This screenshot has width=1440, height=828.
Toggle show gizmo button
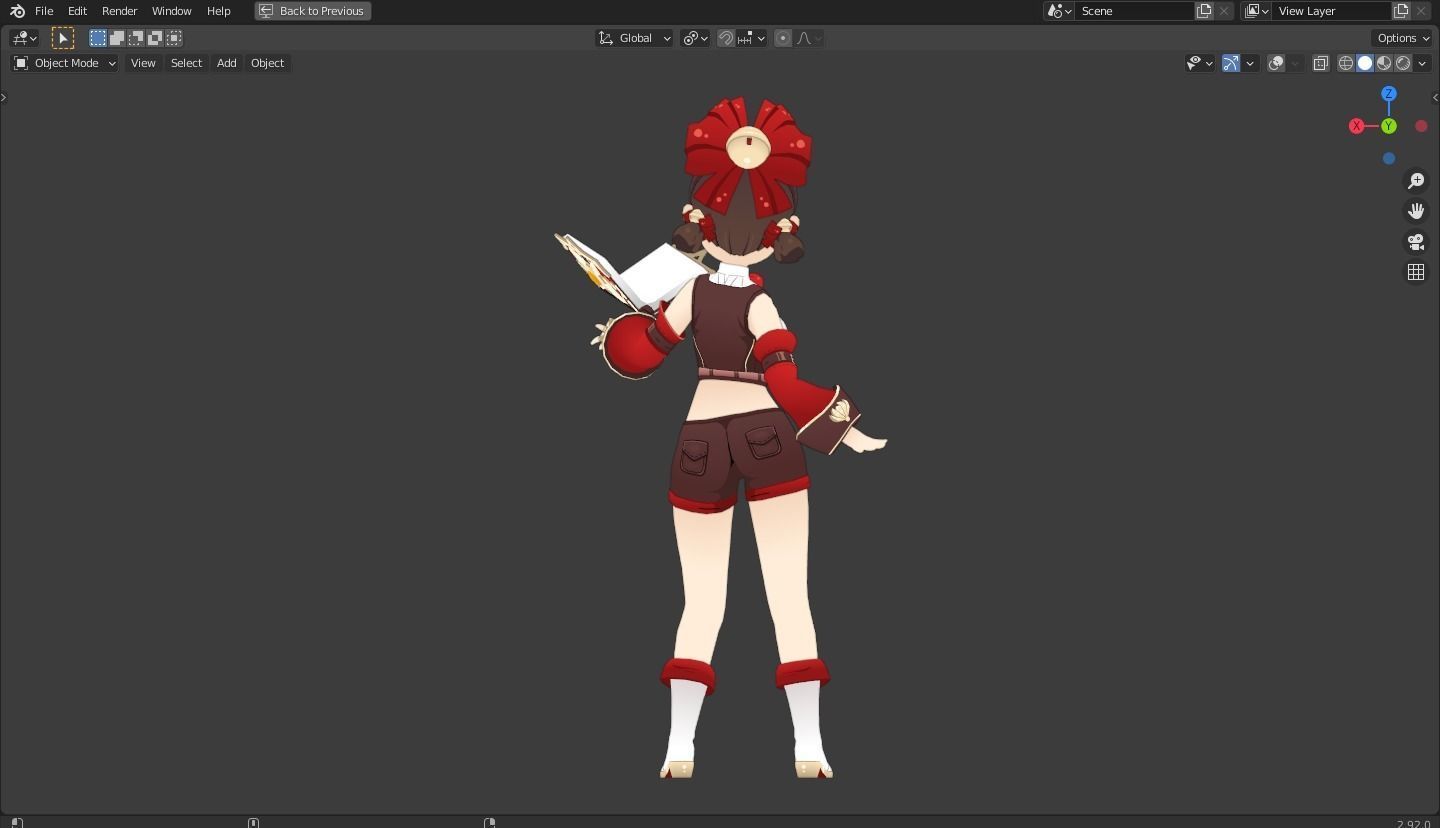click(x=1231, y=63)
